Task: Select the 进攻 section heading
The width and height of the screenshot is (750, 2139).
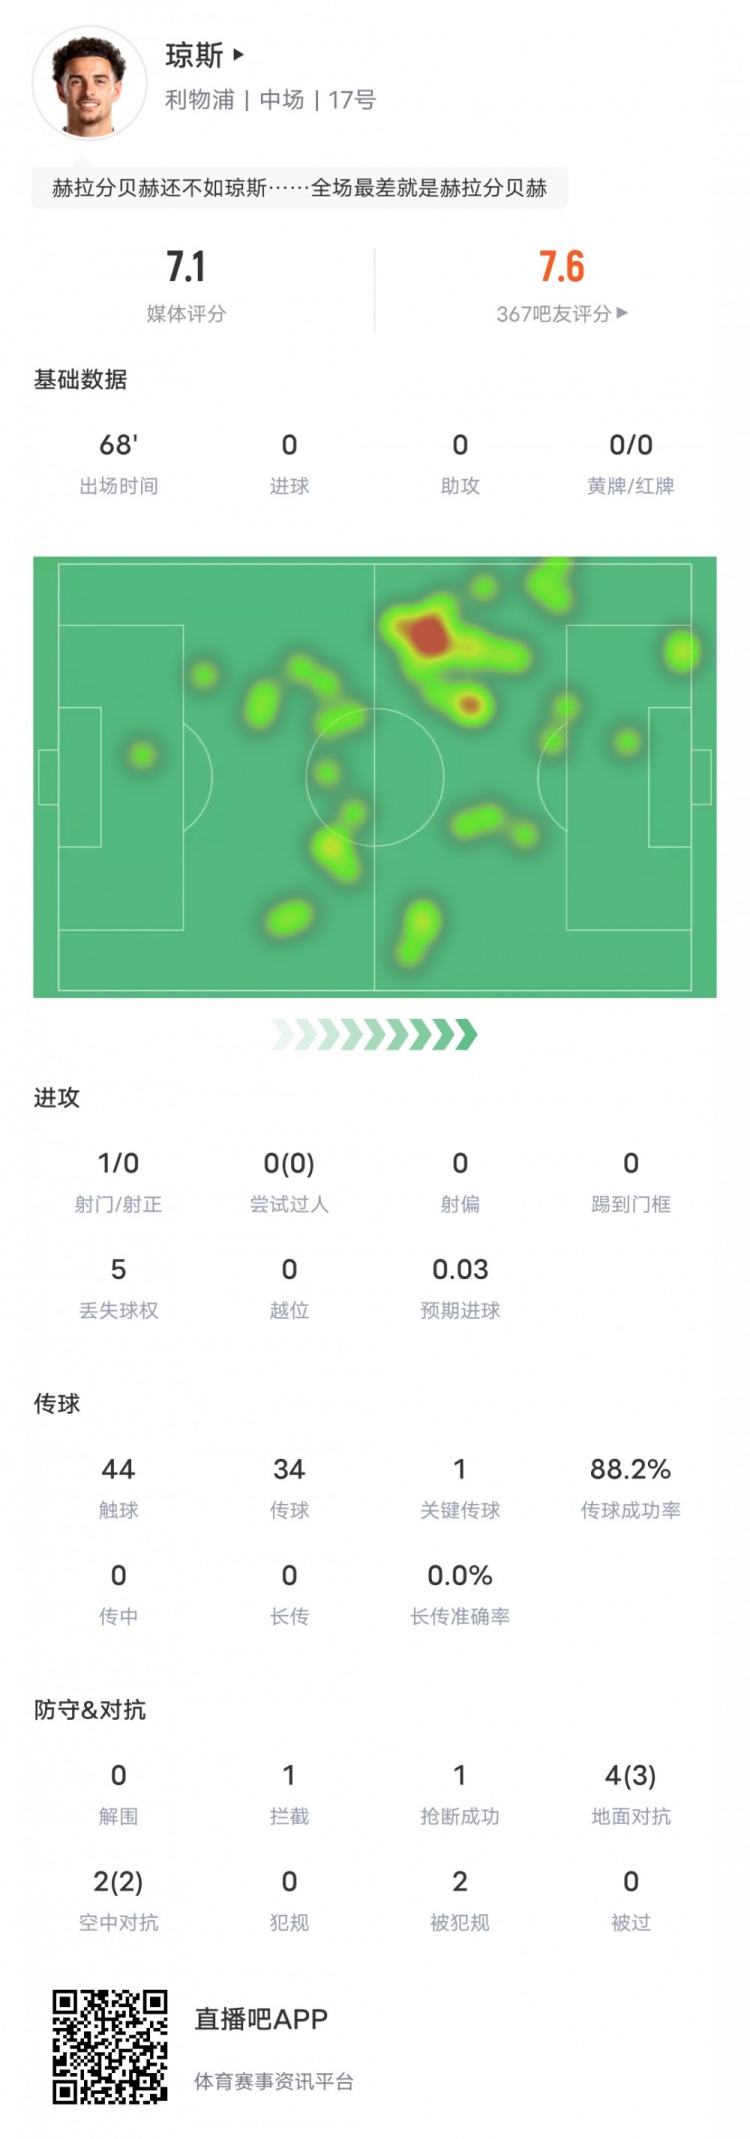Action: click(56, 1098)
